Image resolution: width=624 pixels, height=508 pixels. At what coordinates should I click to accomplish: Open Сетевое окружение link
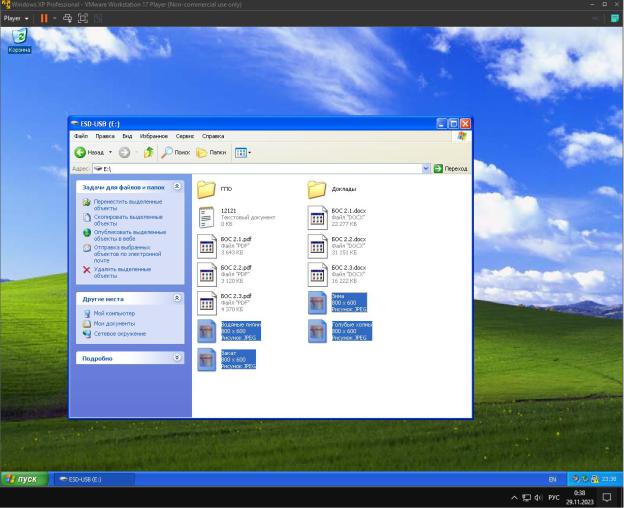point(120,334)
